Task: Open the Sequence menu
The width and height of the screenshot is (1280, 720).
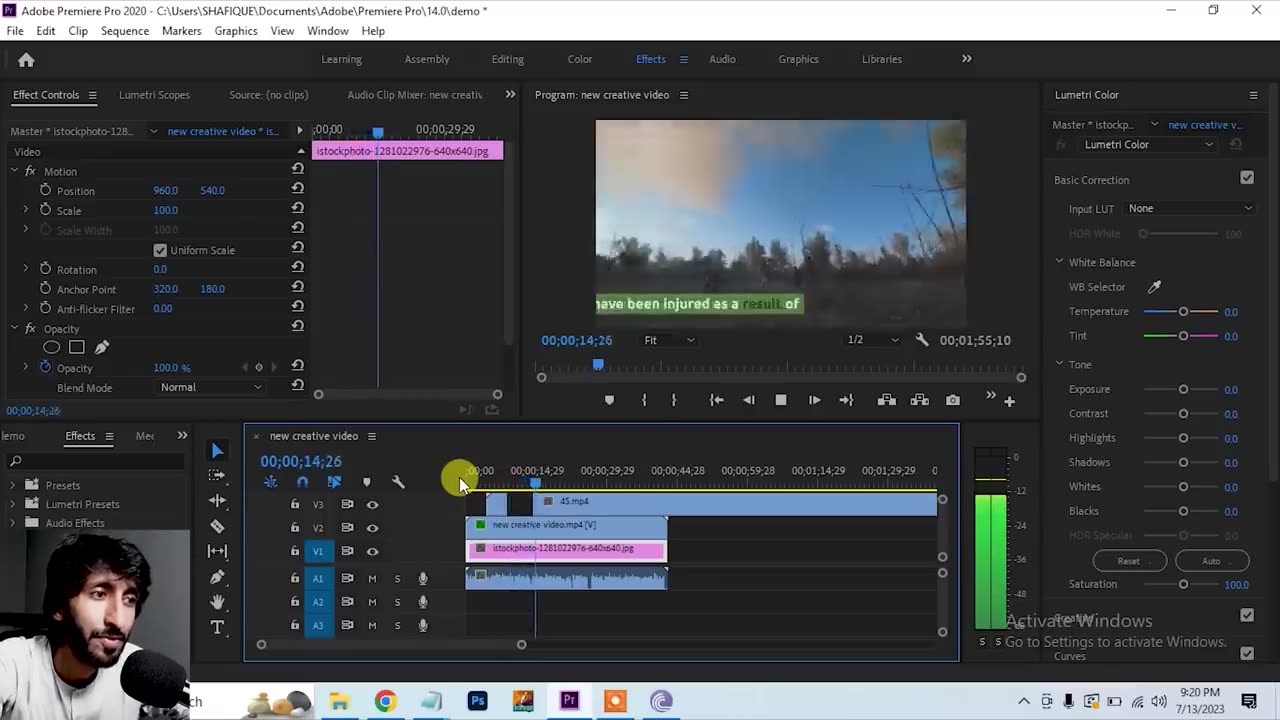Action: 125,31
